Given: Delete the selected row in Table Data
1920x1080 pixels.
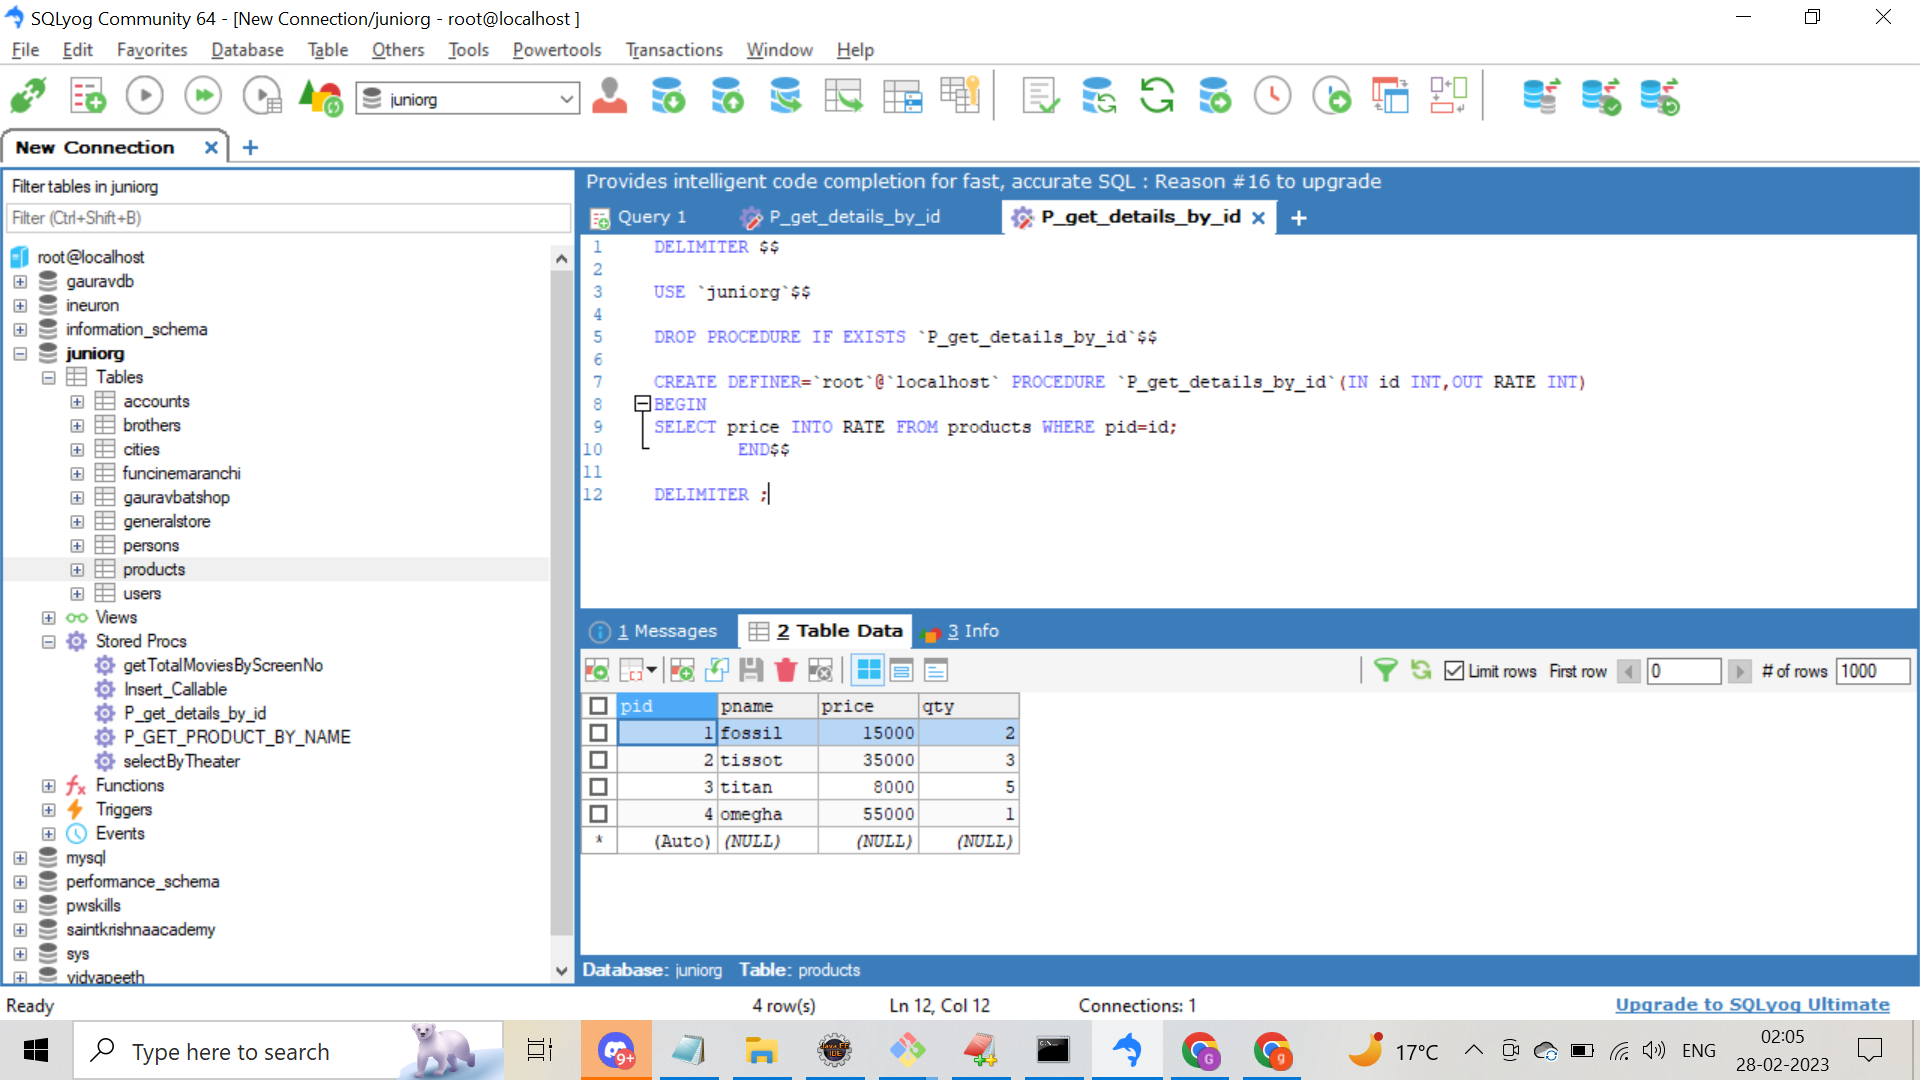Looking at the screenshot, I should coord(785,670).
